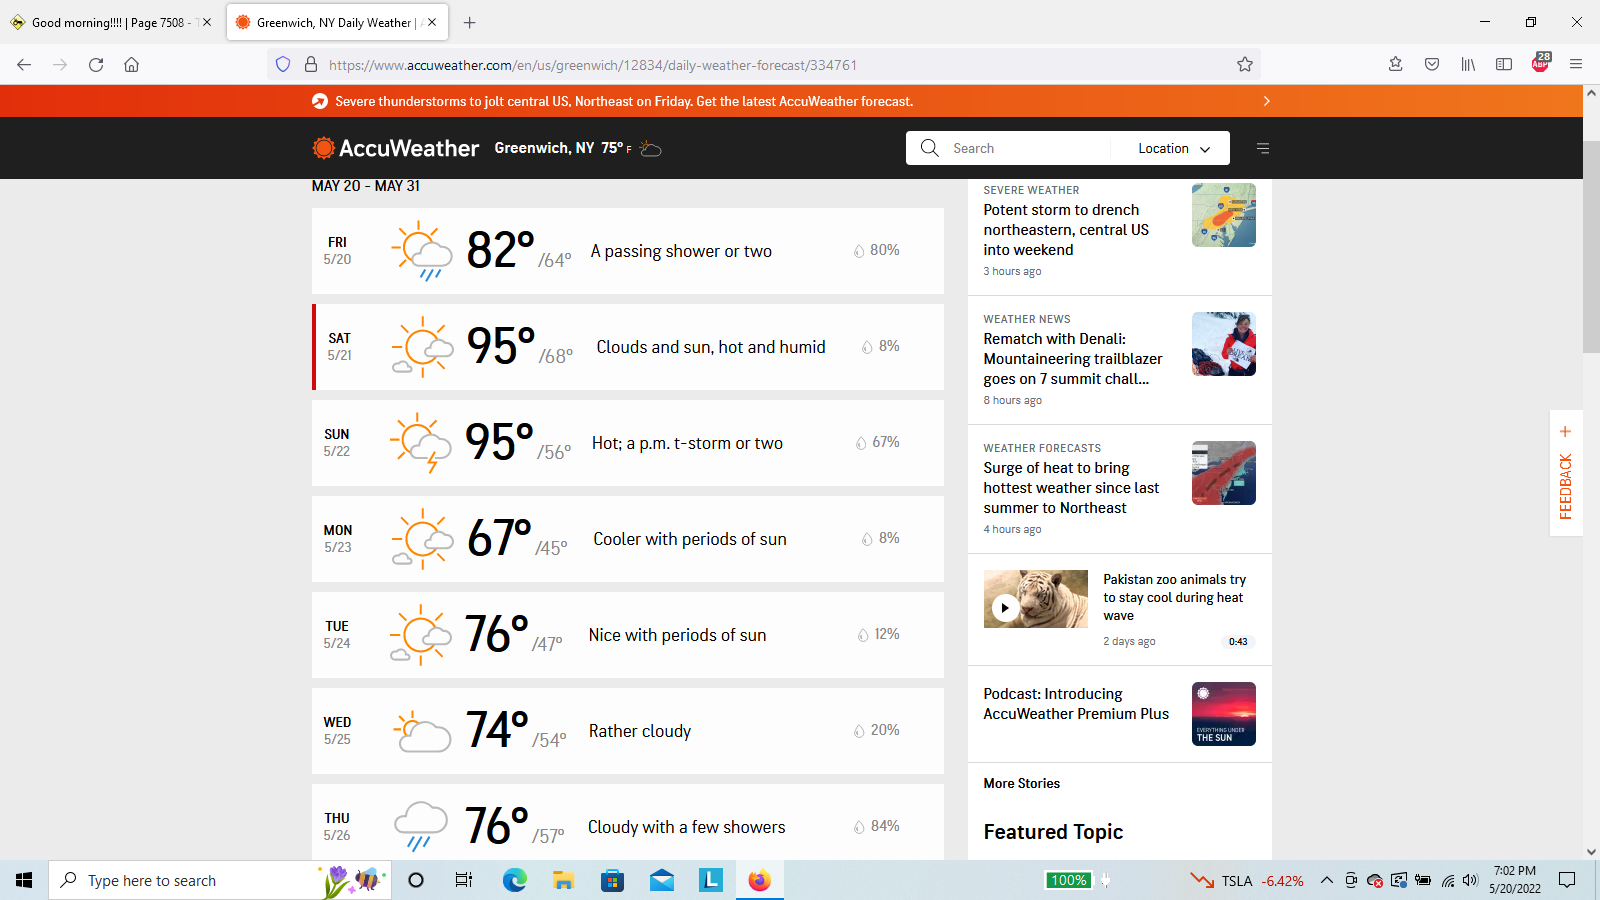Open the AccuWeather hamburger menu

1263,148
